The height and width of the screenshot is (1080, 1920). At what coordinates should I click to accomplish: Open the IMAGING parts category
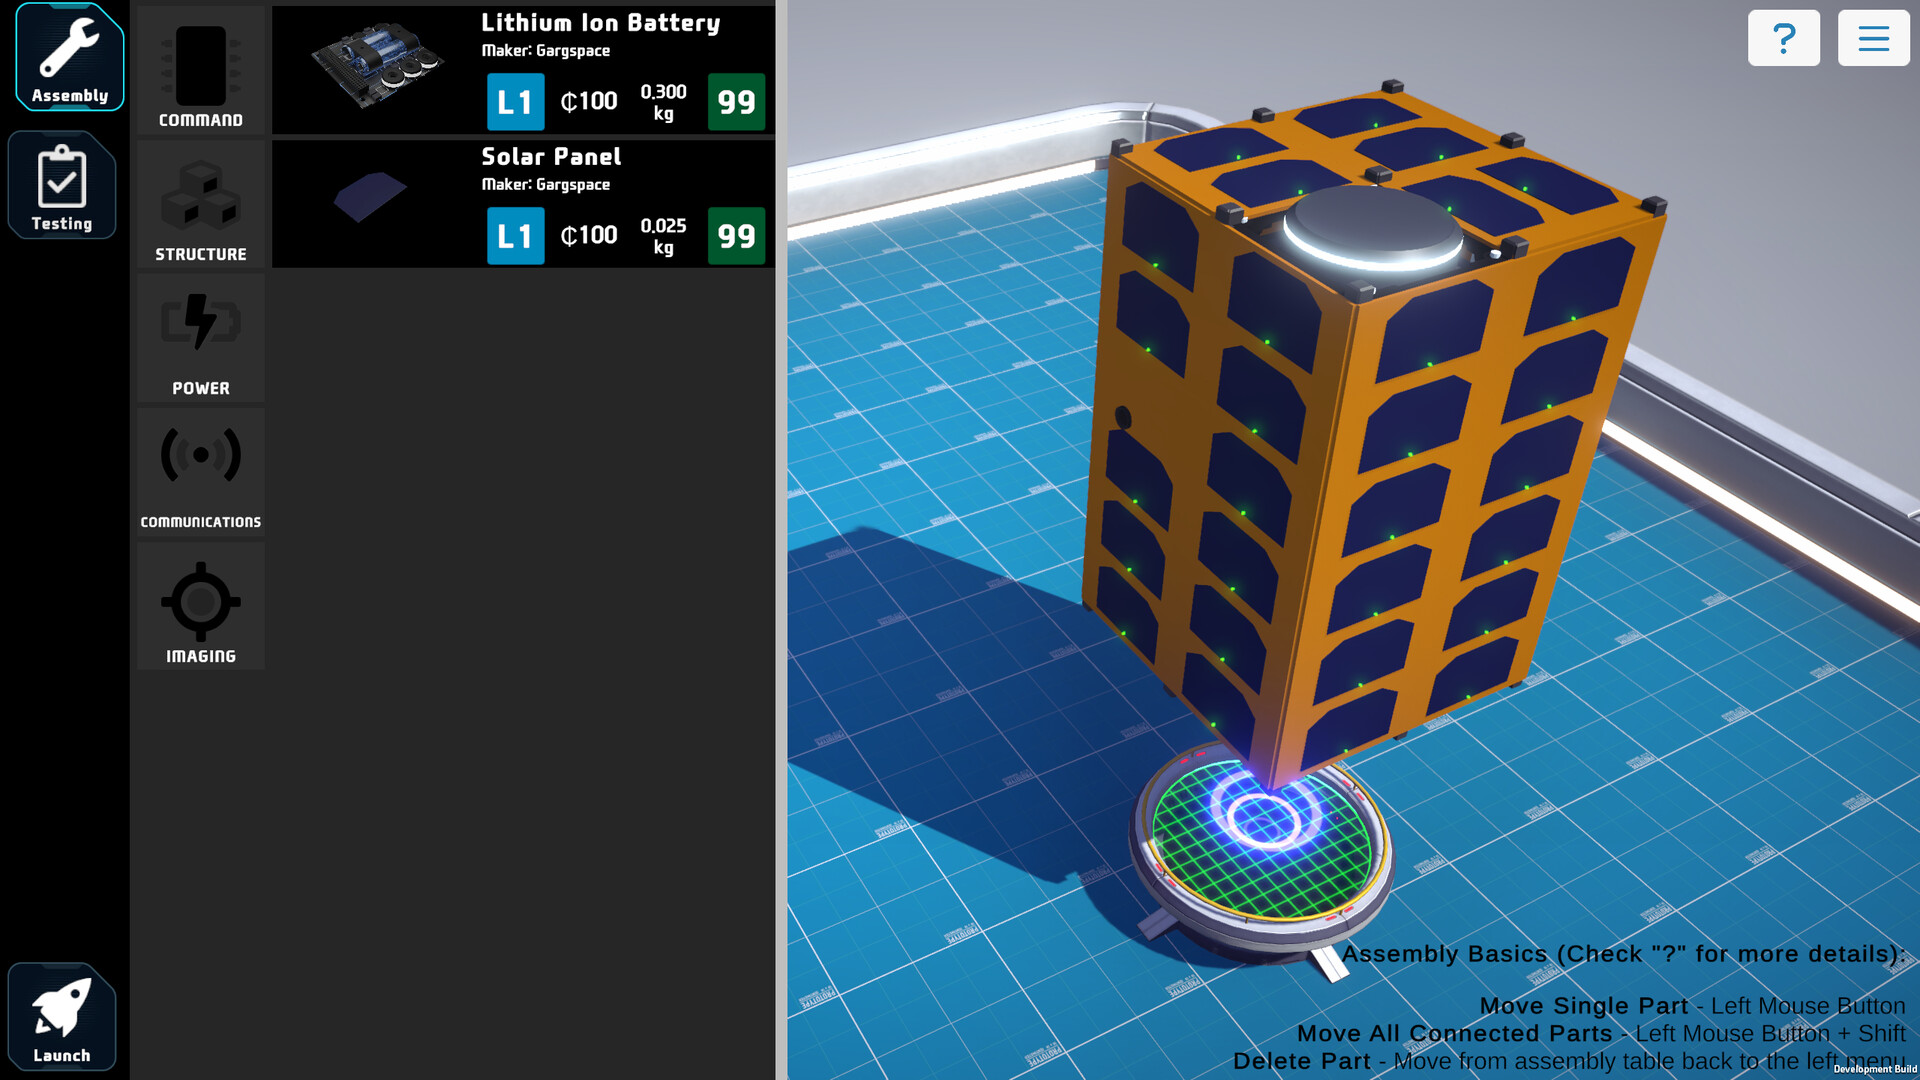click(200, 605)
